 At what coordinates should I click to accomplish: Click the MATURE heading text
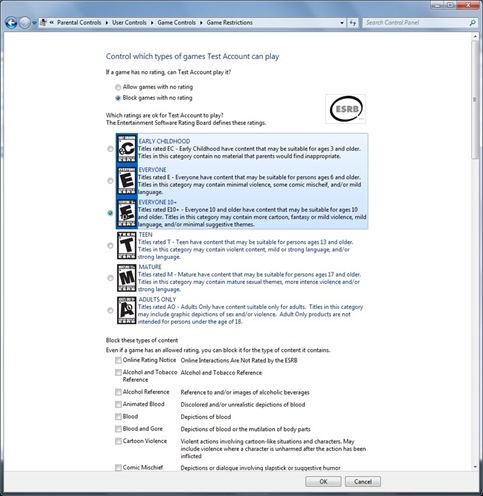150,267
